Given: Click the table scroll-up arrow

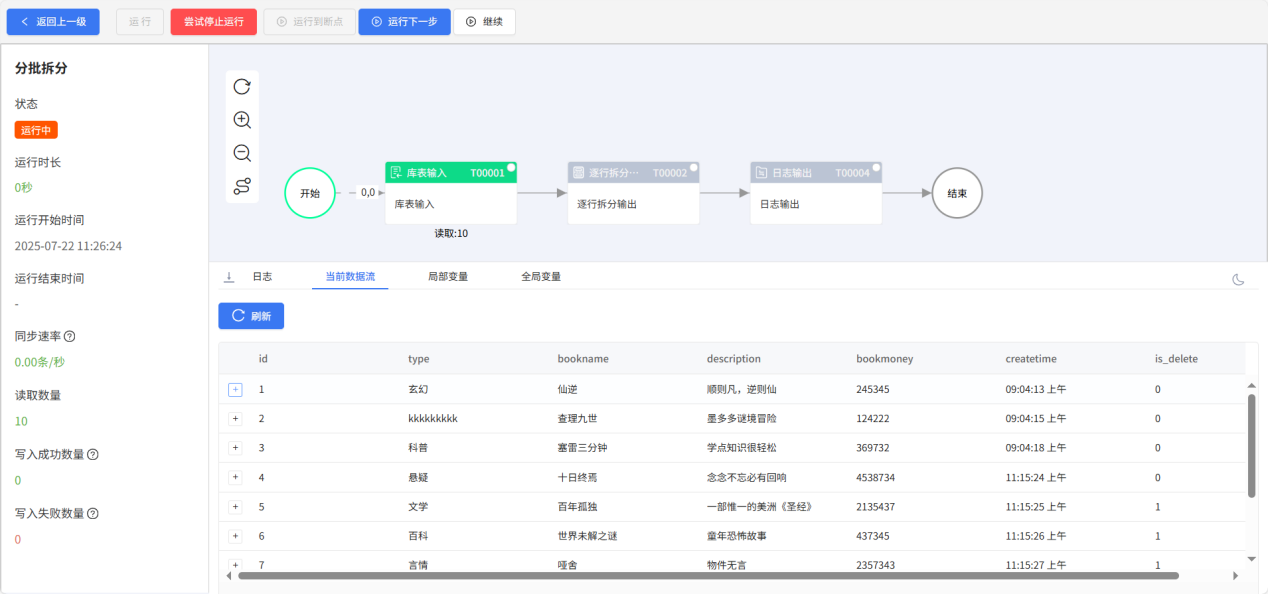Looking at the screenshot, I should 1252,386.
